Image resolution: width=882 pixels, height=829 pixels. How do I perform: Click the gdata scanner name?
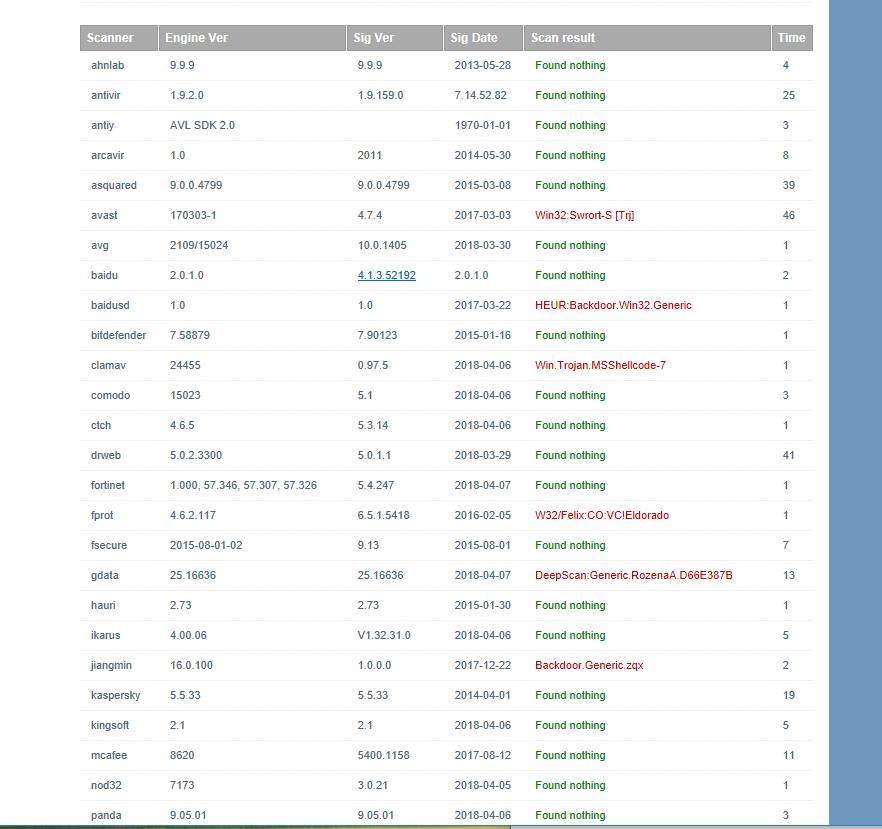(105, 575)
